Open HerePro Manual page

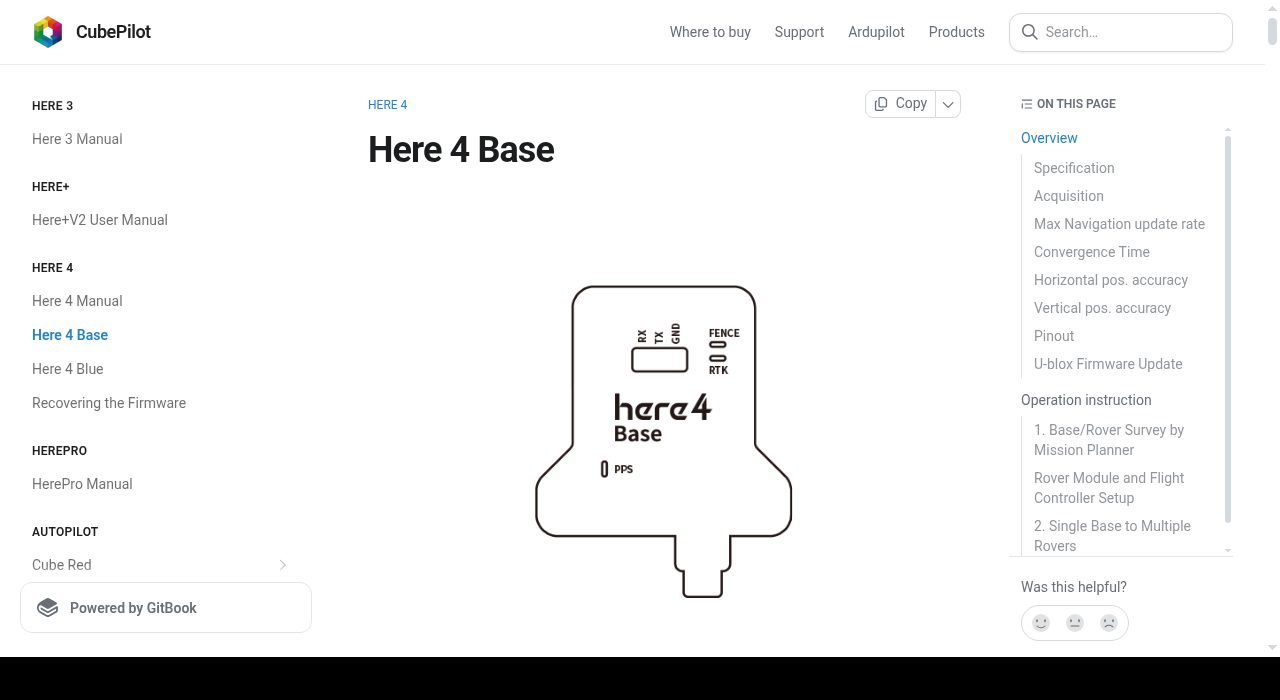(82, 484)
